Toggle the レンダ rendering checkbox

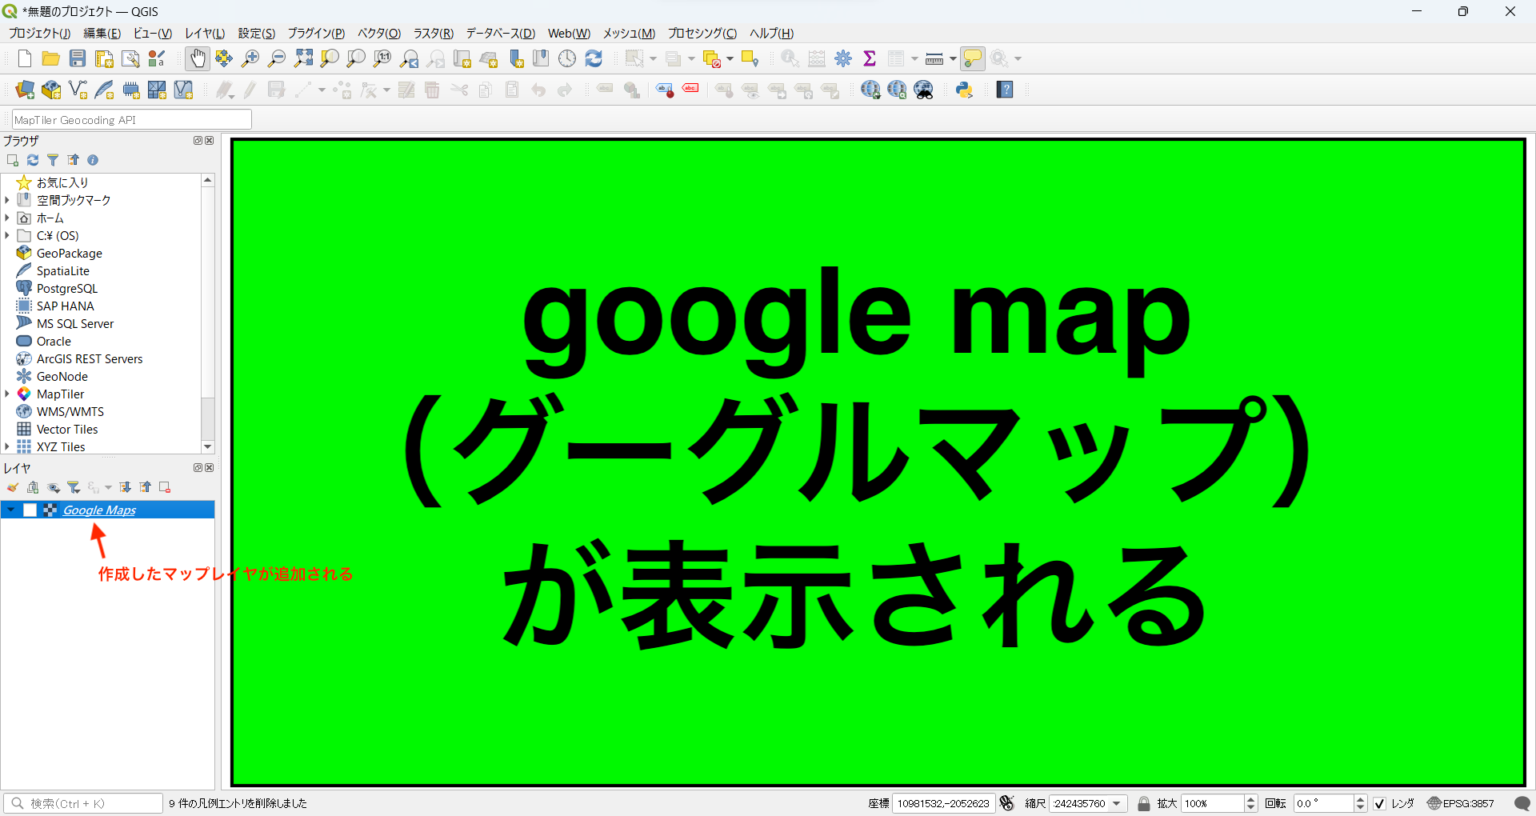pos(1381,803)
